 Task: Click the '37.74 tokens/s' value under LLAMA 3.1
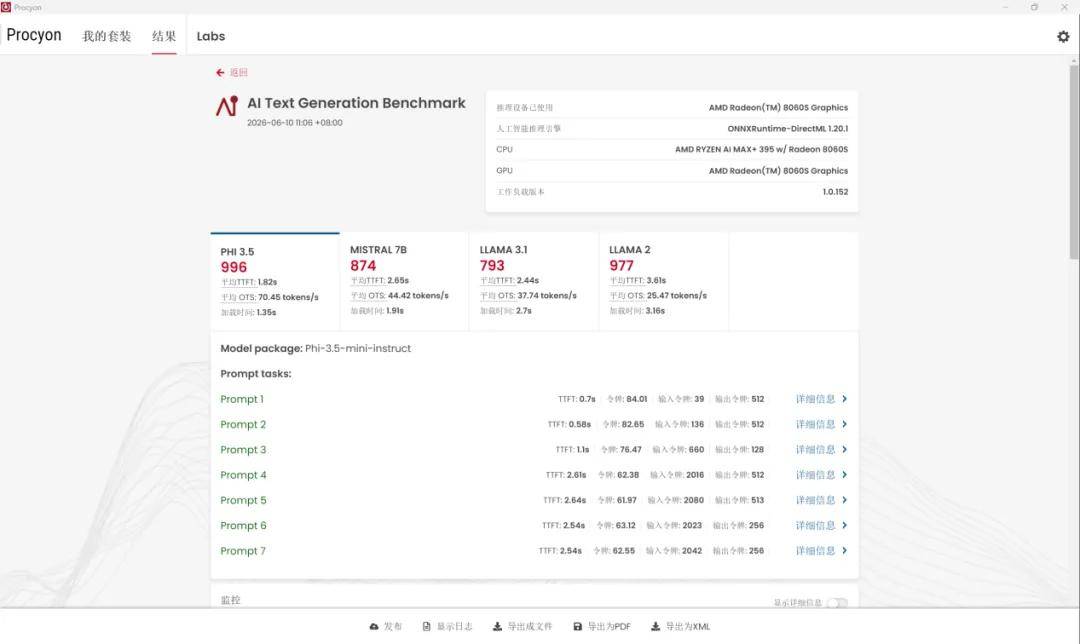click(547, 295)
